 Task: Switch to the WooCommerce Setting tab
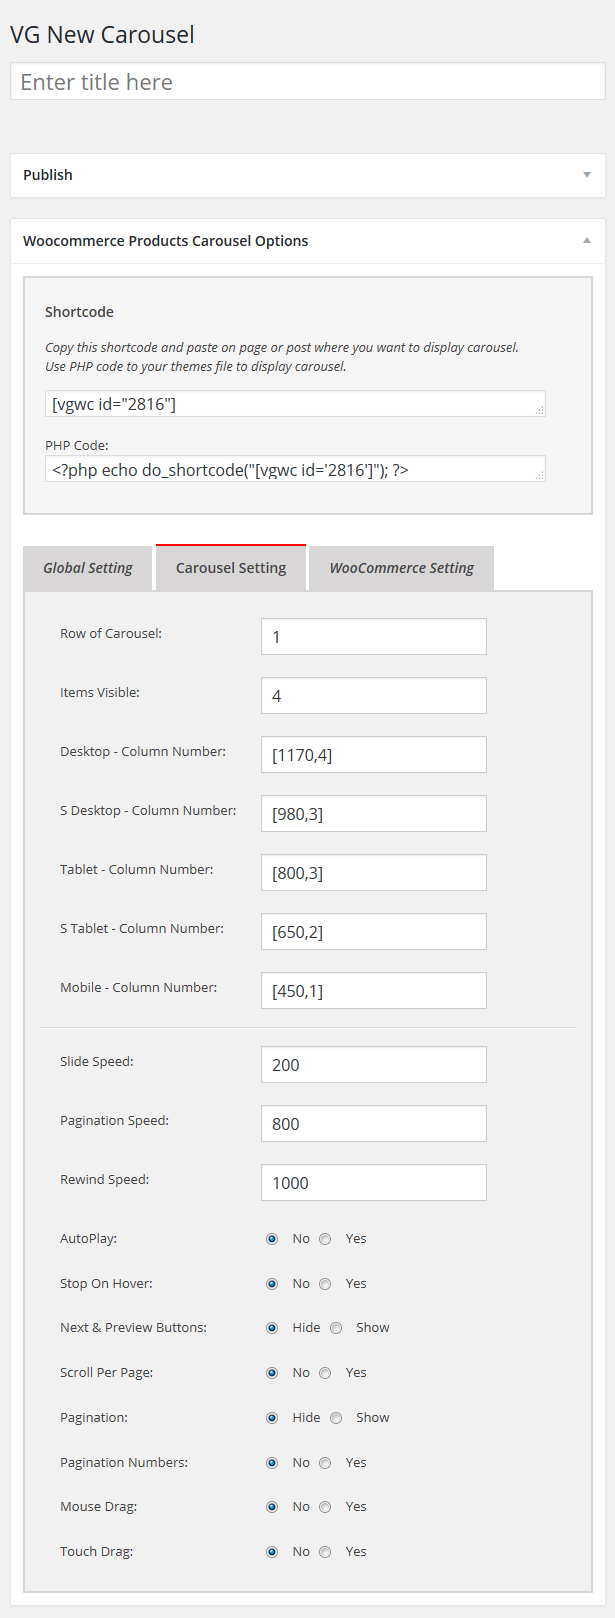click(x=402, y=568)
